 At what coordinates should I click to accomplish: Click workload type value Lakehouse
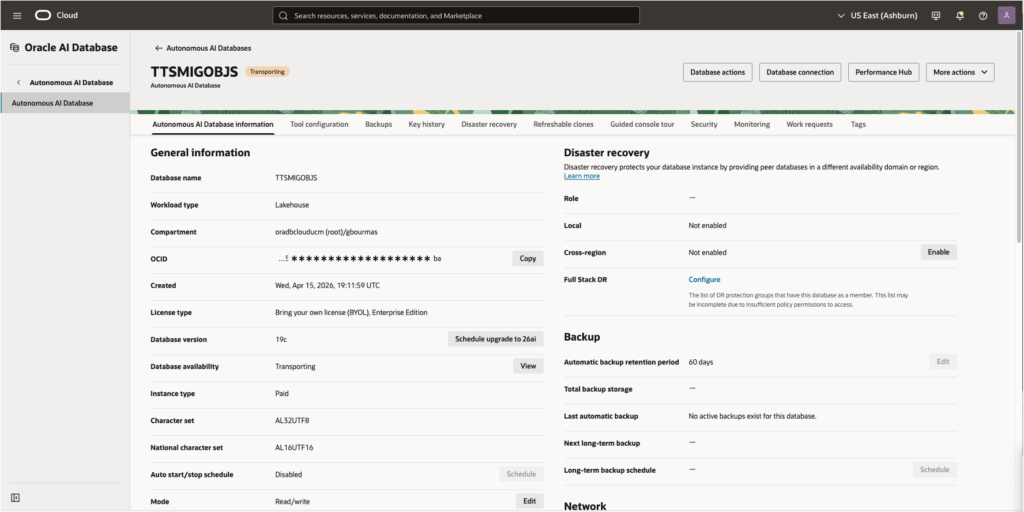pos(292,205)
